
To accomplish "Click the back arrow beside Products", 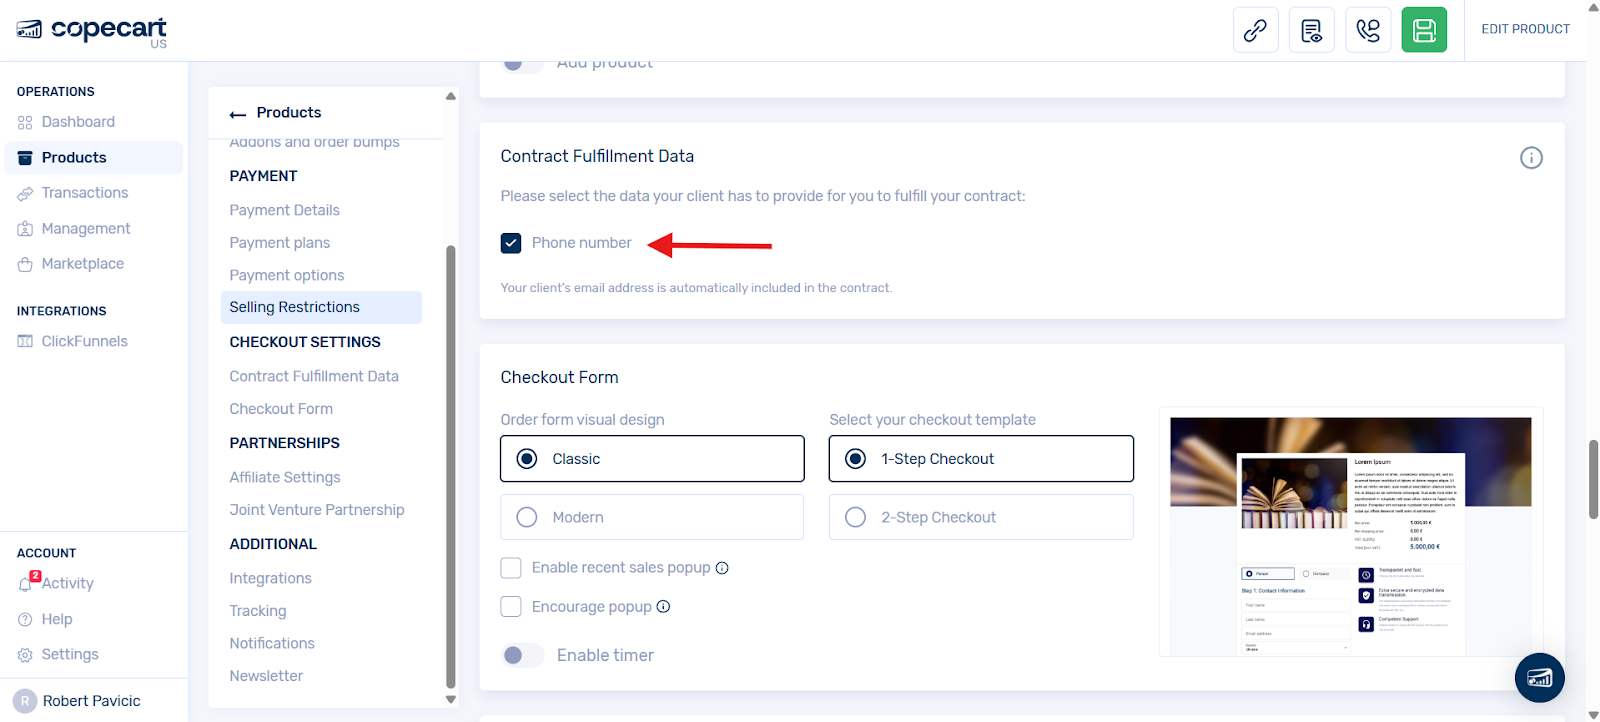I will (x=238, y=114).
